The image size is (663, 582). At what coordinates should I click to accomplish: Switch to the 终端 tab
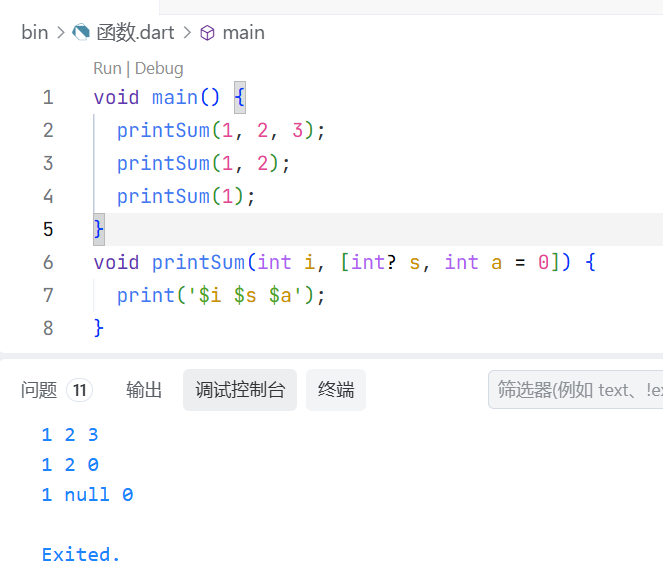[x=336, y=390]
